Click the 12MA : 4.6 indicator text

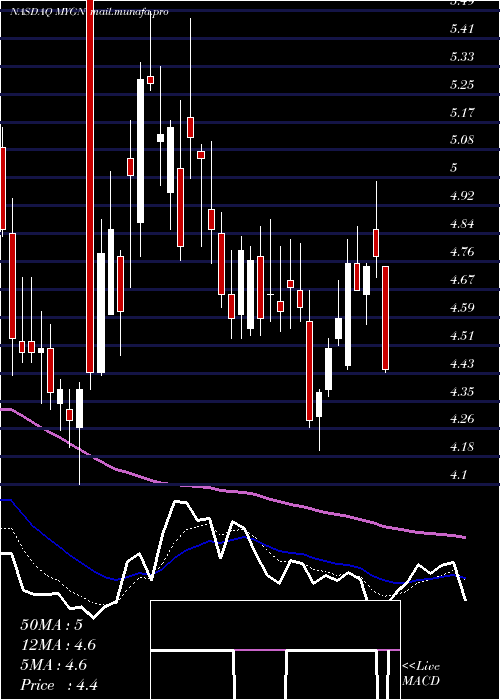(x=58, y=645)
